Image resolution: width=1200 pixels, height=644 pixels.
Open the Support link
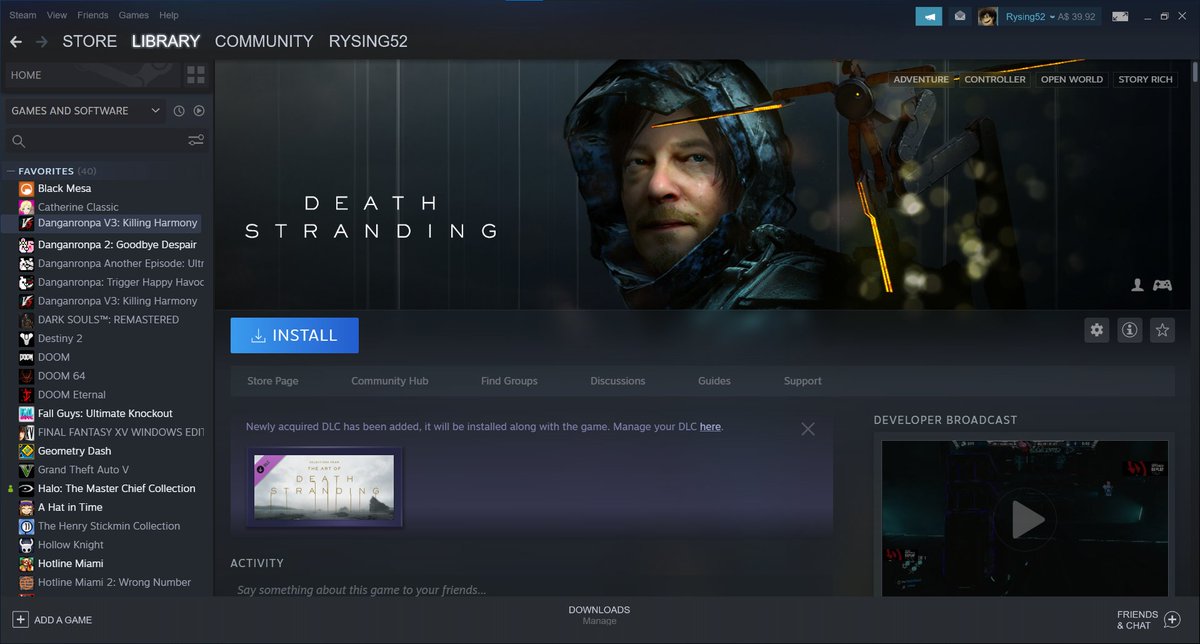click(803, 381)
